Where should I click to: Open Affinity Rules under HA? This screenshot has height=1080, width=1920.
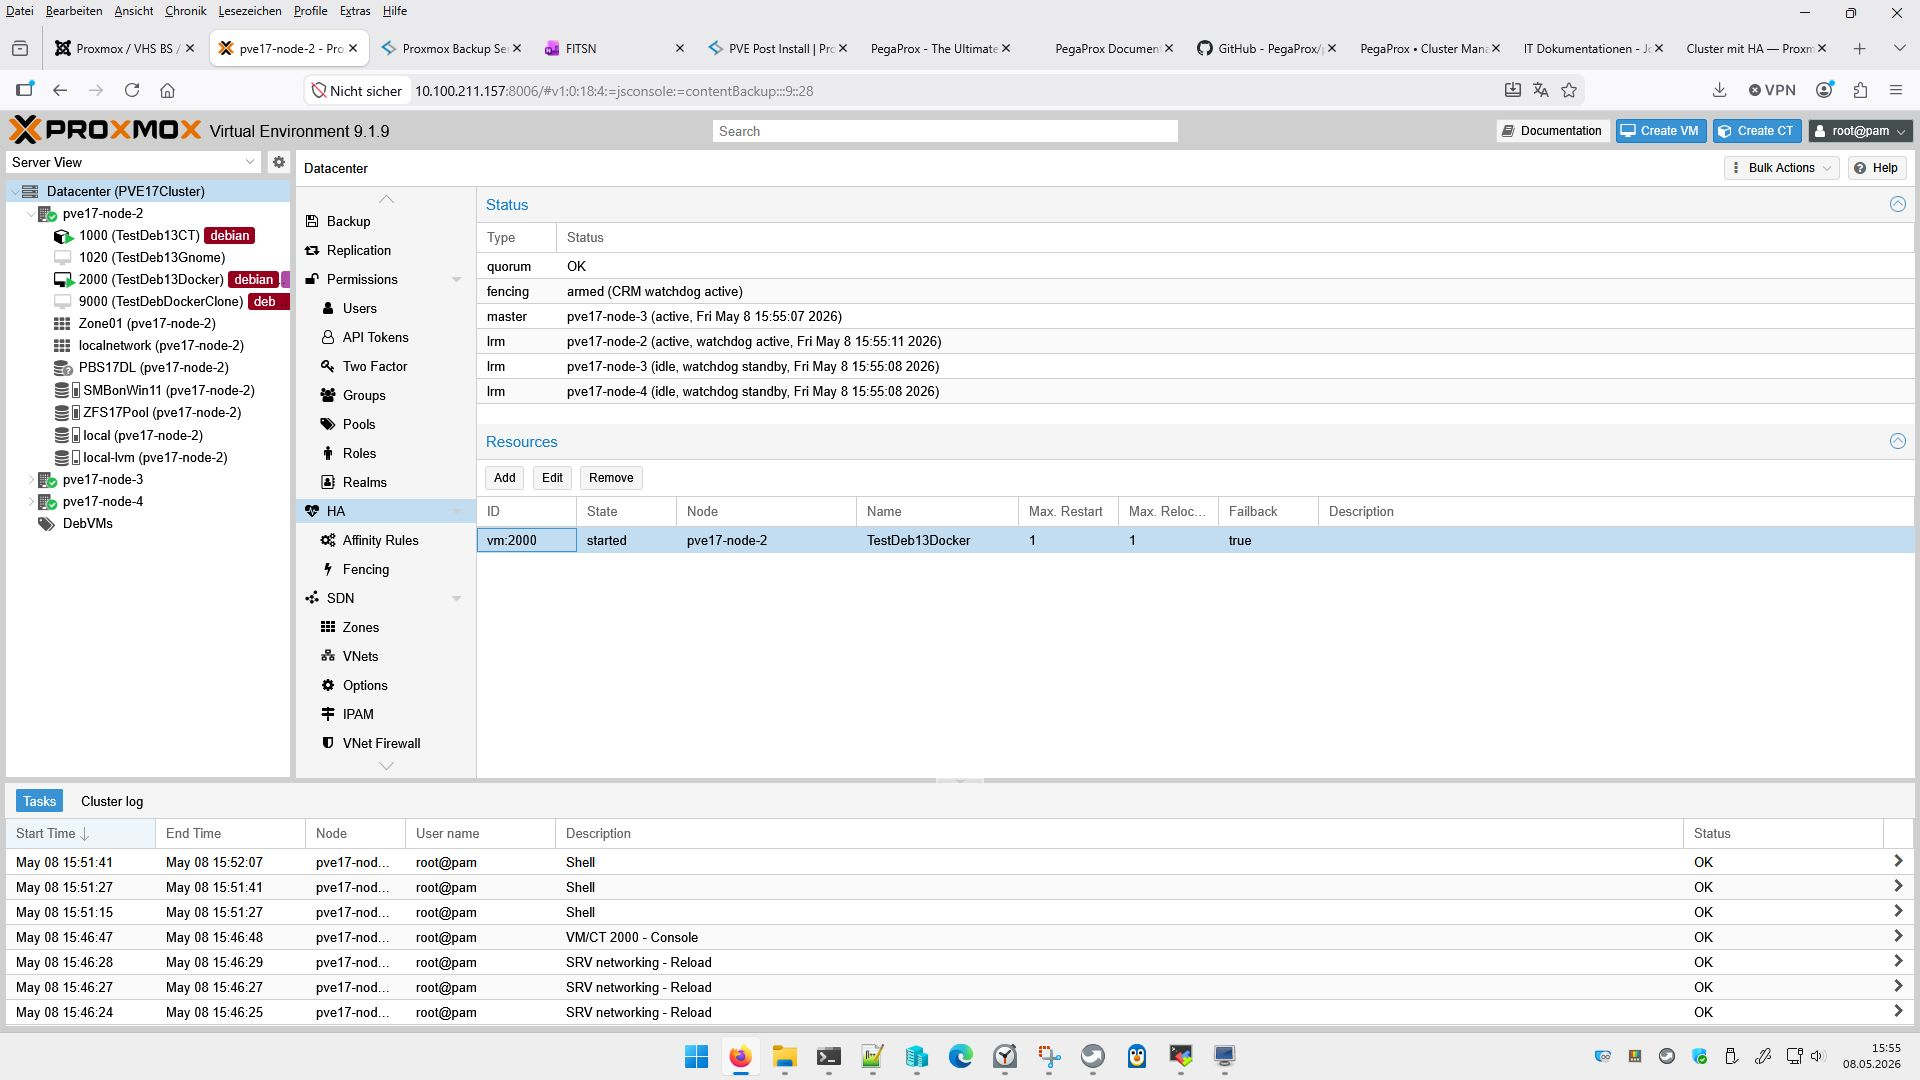380,540
